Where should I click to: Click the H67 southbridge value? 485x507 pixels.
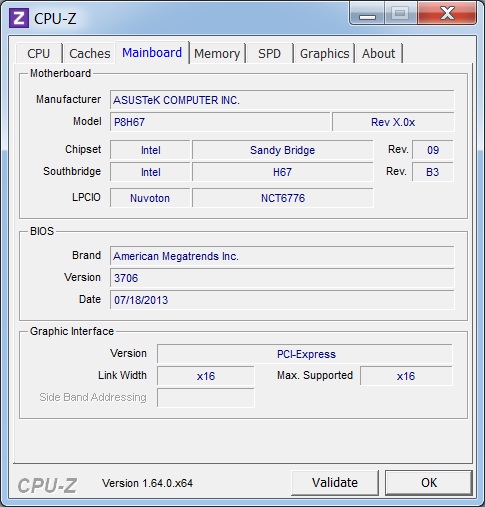pos(282,172)
